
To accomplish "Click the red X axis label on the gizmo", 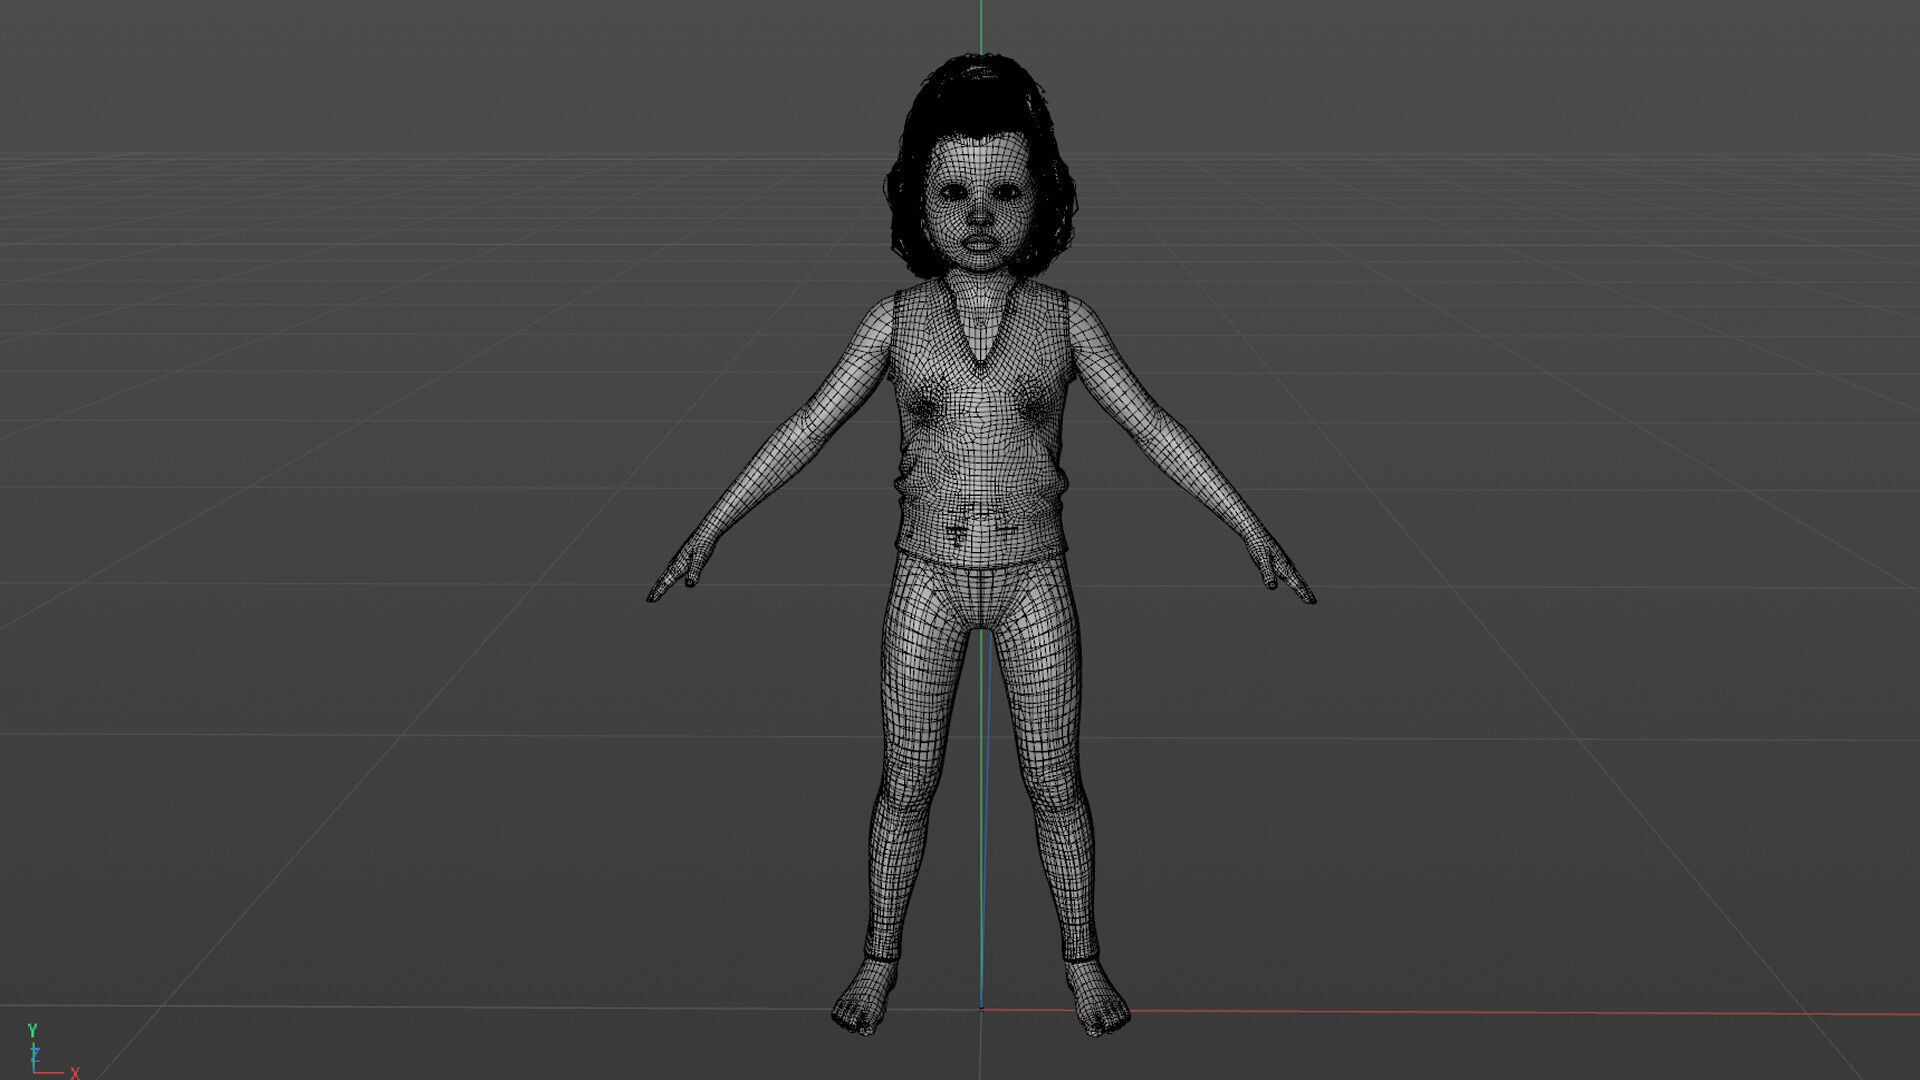I will click(75, 1073).
